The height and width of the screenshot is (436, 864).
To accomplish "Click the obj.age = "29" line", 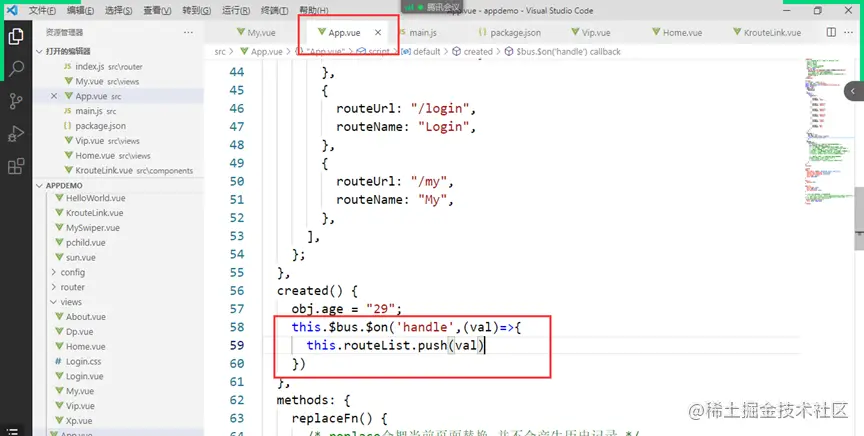I will pyautogui.click(x=347, y=309).
